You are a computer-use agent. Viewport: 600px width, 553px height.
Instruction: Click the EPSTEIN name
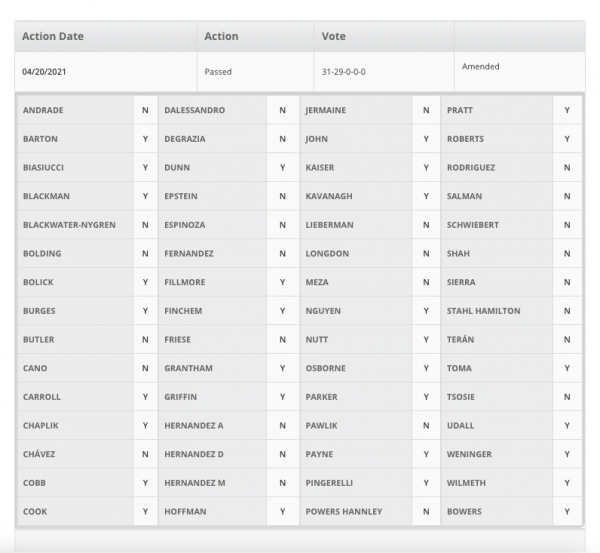pyautogui.click(x=181, y=196)
